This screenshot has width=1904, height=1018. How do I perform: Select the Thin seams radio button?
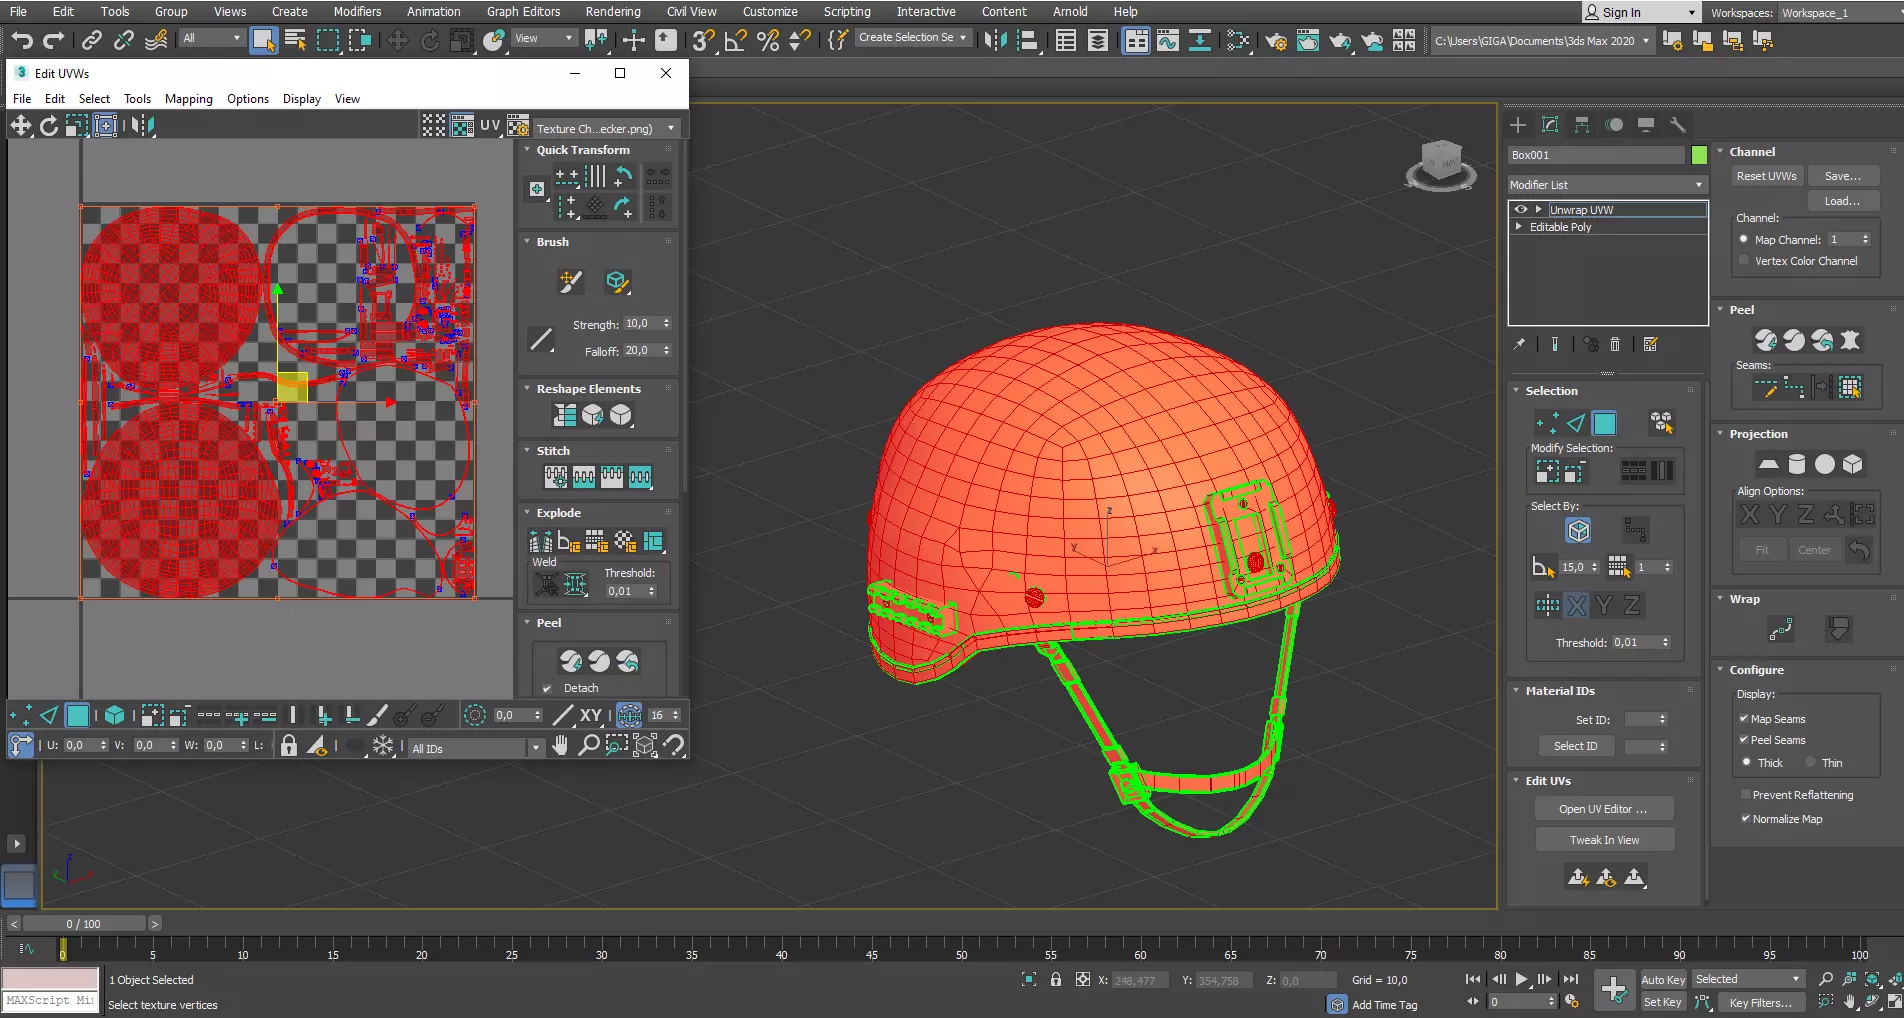click(1811, 763)
